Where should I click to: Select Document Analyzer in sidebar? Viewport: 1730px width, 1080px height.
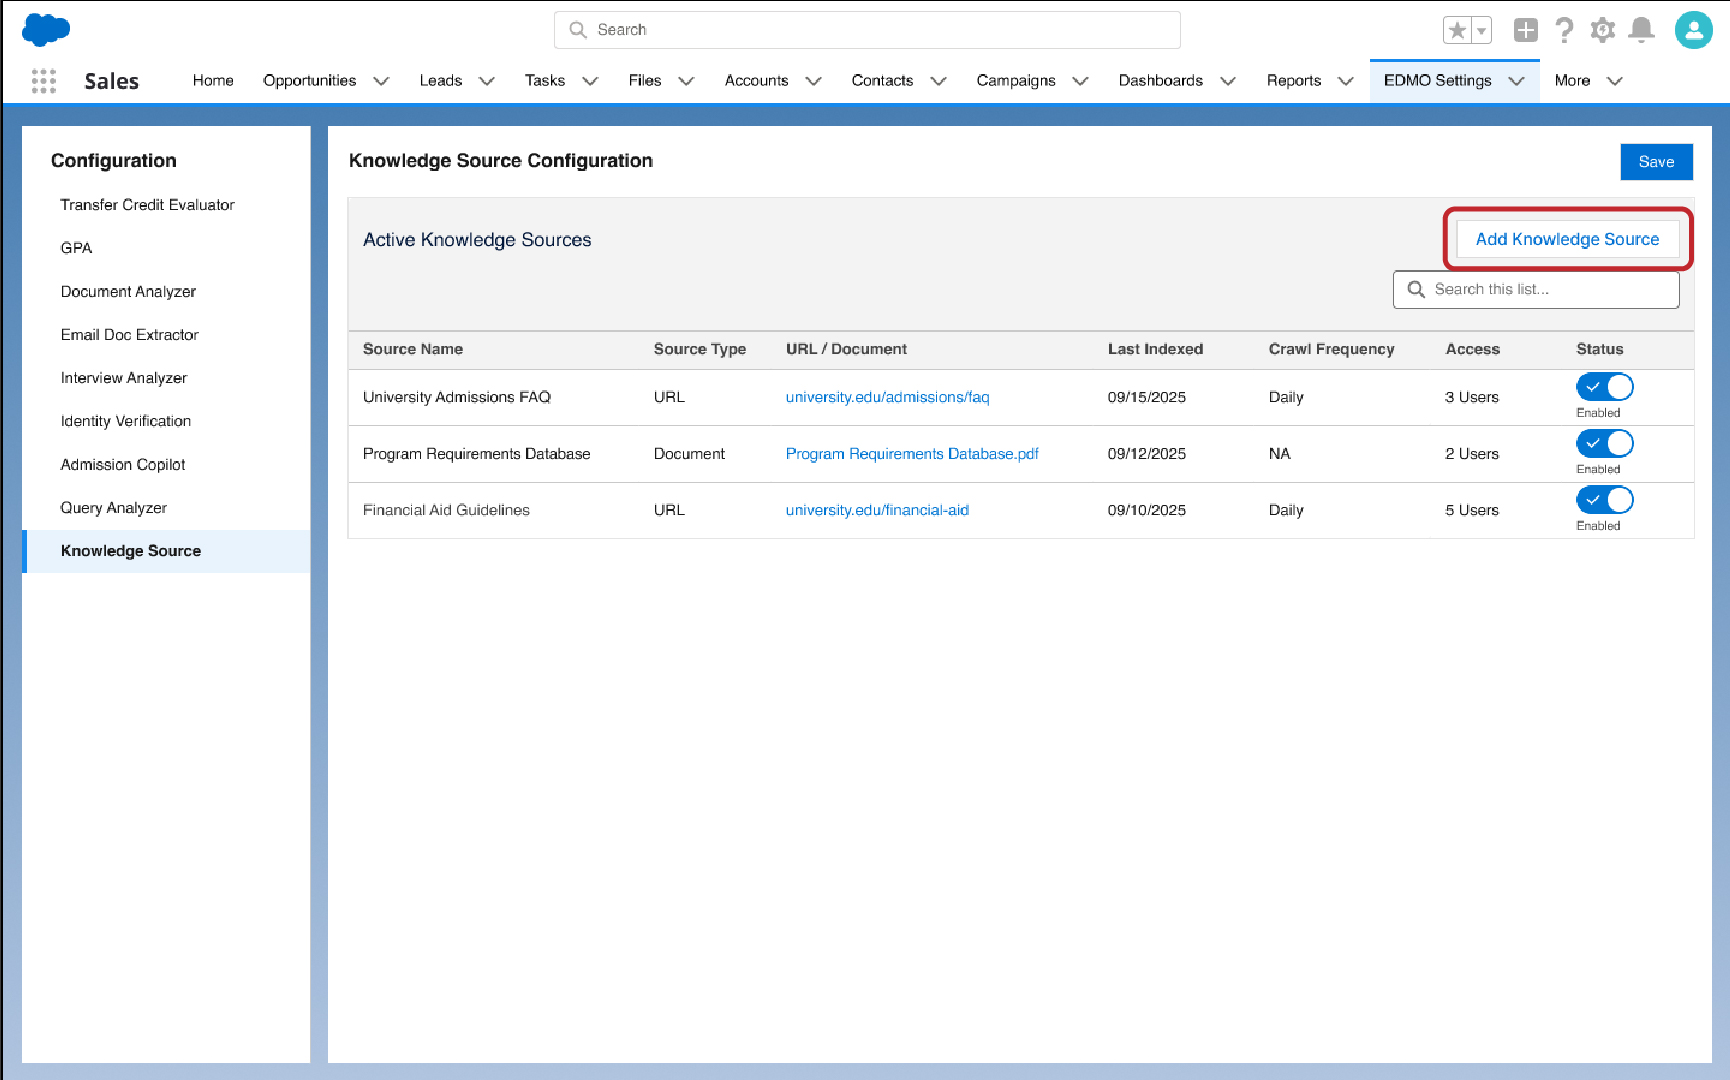coord(128,292)
